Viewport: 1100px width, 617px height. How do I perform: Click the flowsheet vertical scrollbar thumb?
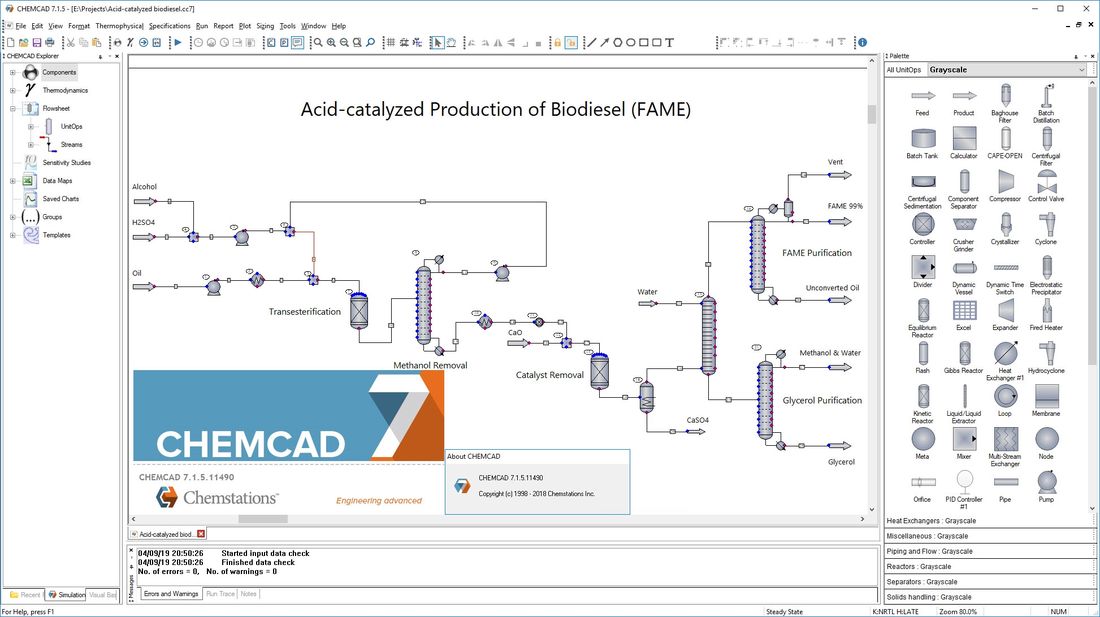[872, 114]
